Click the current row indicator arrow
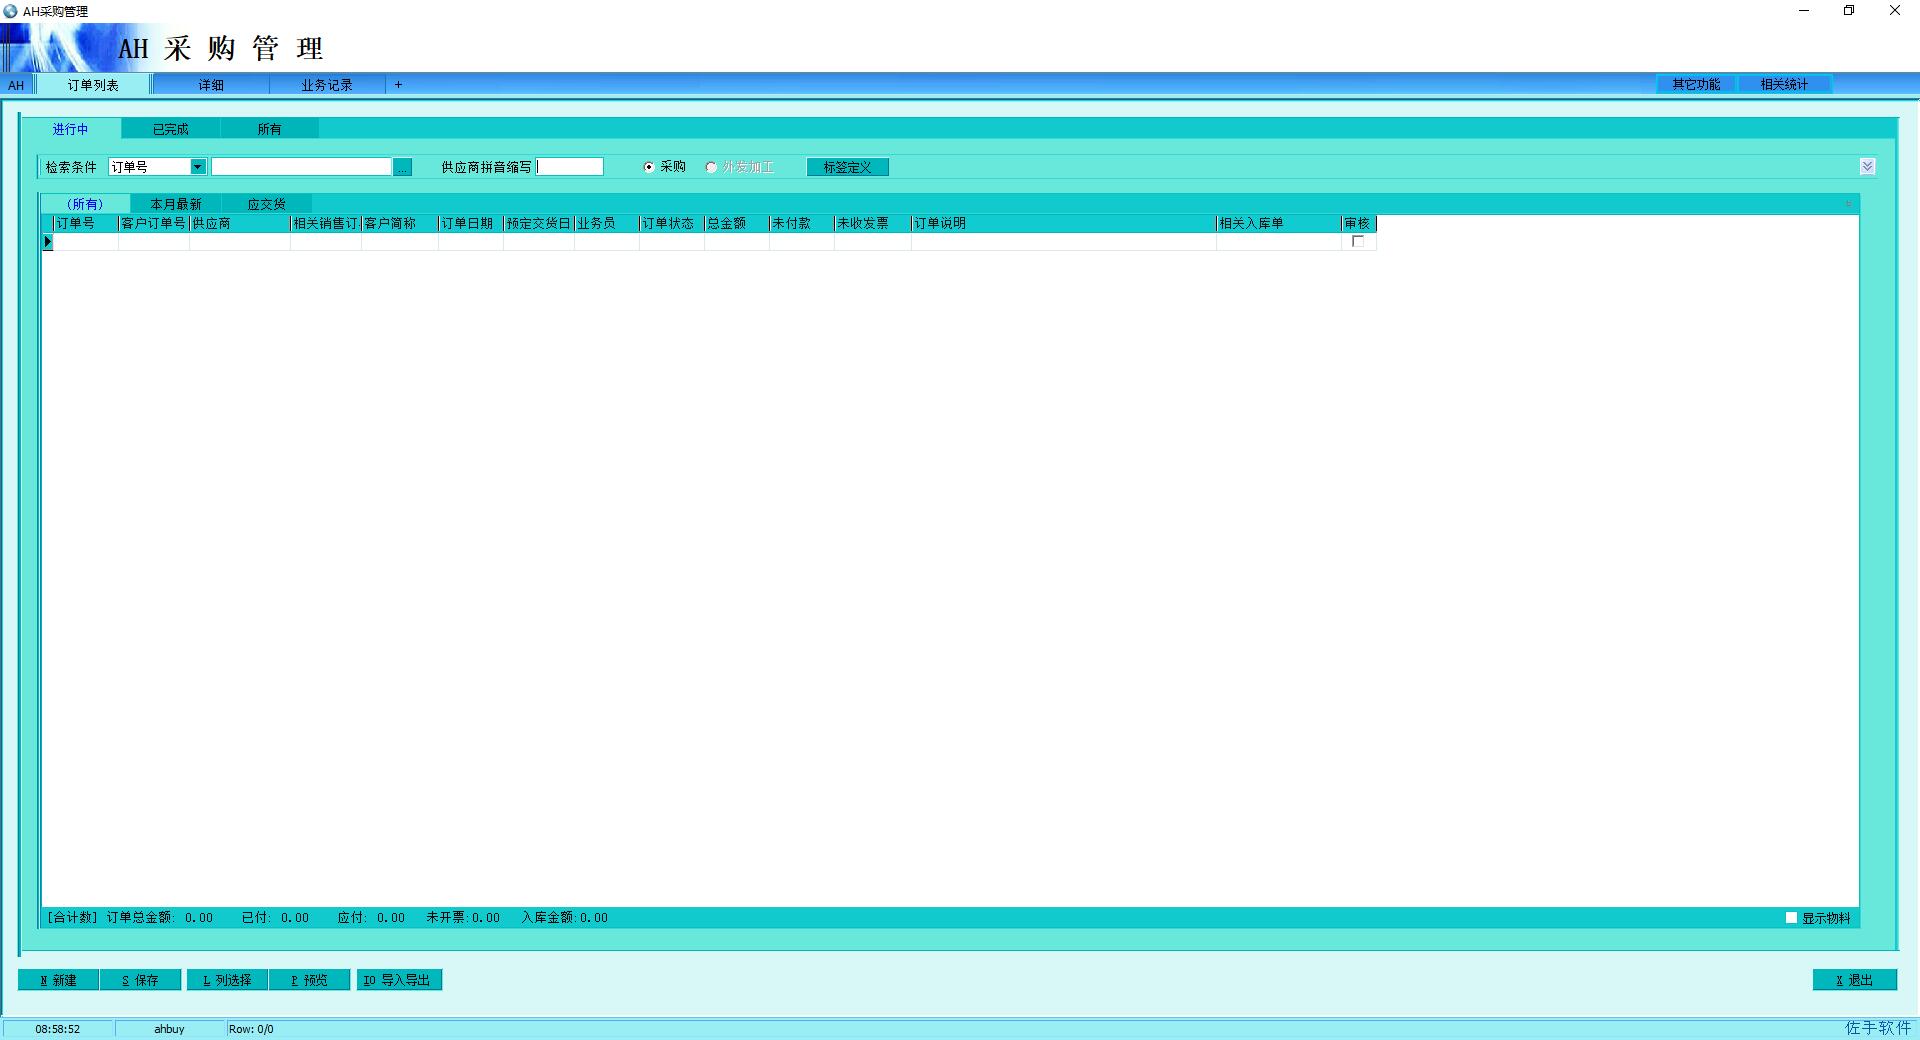This screenshot has height=1040, width=1920. (x=48, y=241)
